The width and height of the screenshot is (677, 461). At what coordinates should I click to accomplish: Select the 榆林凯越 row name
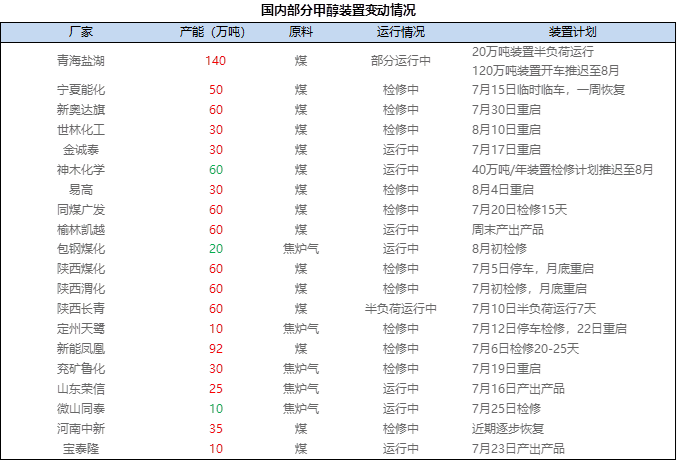pos(81,230)
